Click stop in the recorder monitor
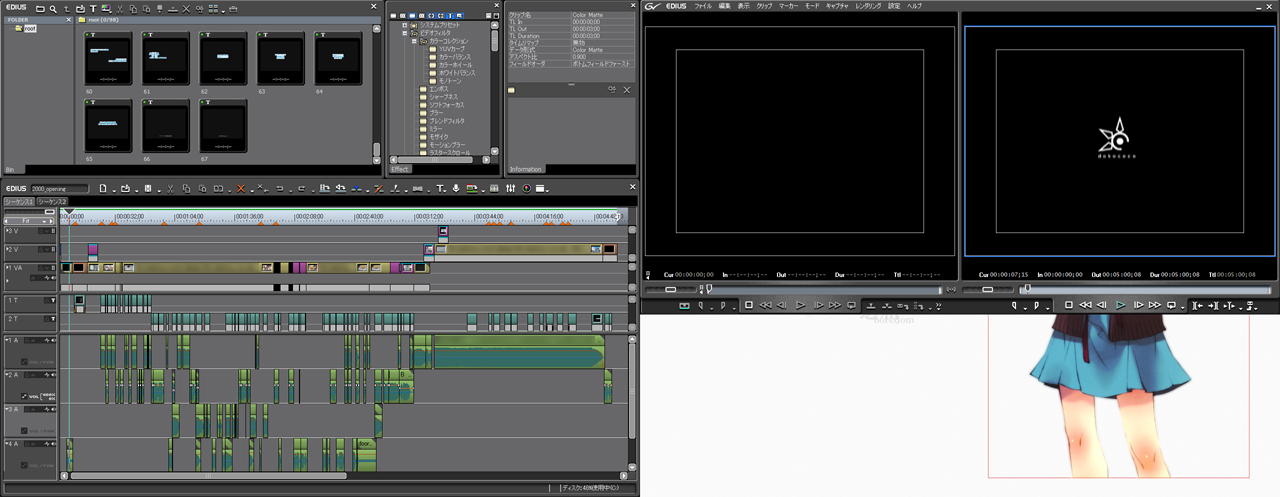Viewport: 1280px width, 497px height. (1068, 304)
